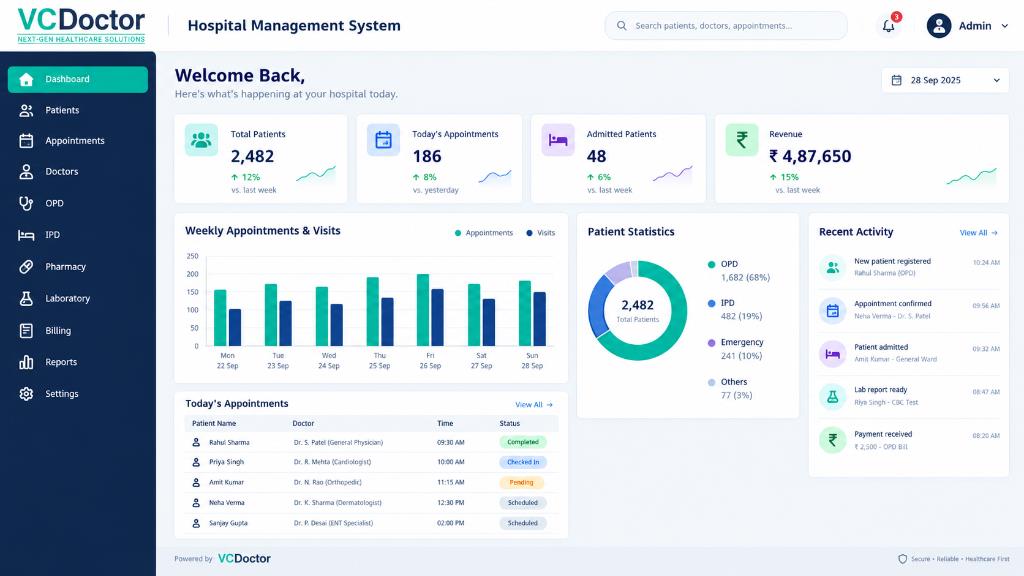Image resolution: width=1024 pixels, height=576 pixels.
Task: Click the Appointments calendar icon in sidebar
Action: coord(26,141)
